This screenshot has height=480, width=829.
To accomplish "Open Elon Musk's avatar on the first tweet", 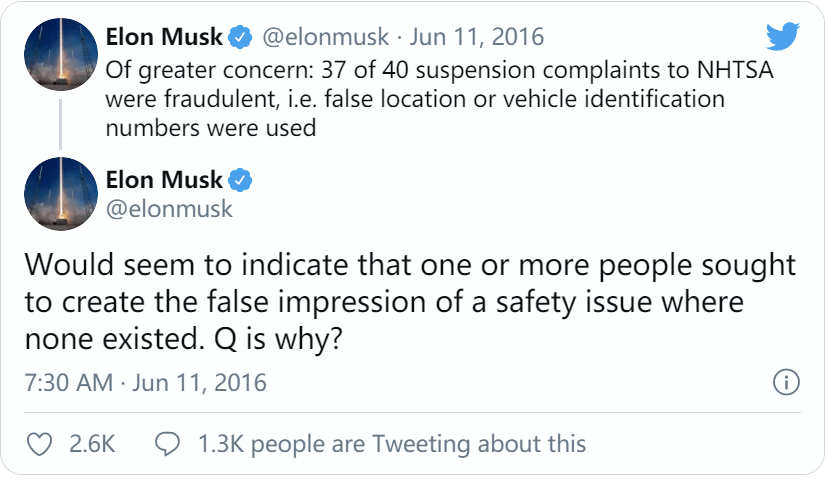I will click(x=61, y=54).
